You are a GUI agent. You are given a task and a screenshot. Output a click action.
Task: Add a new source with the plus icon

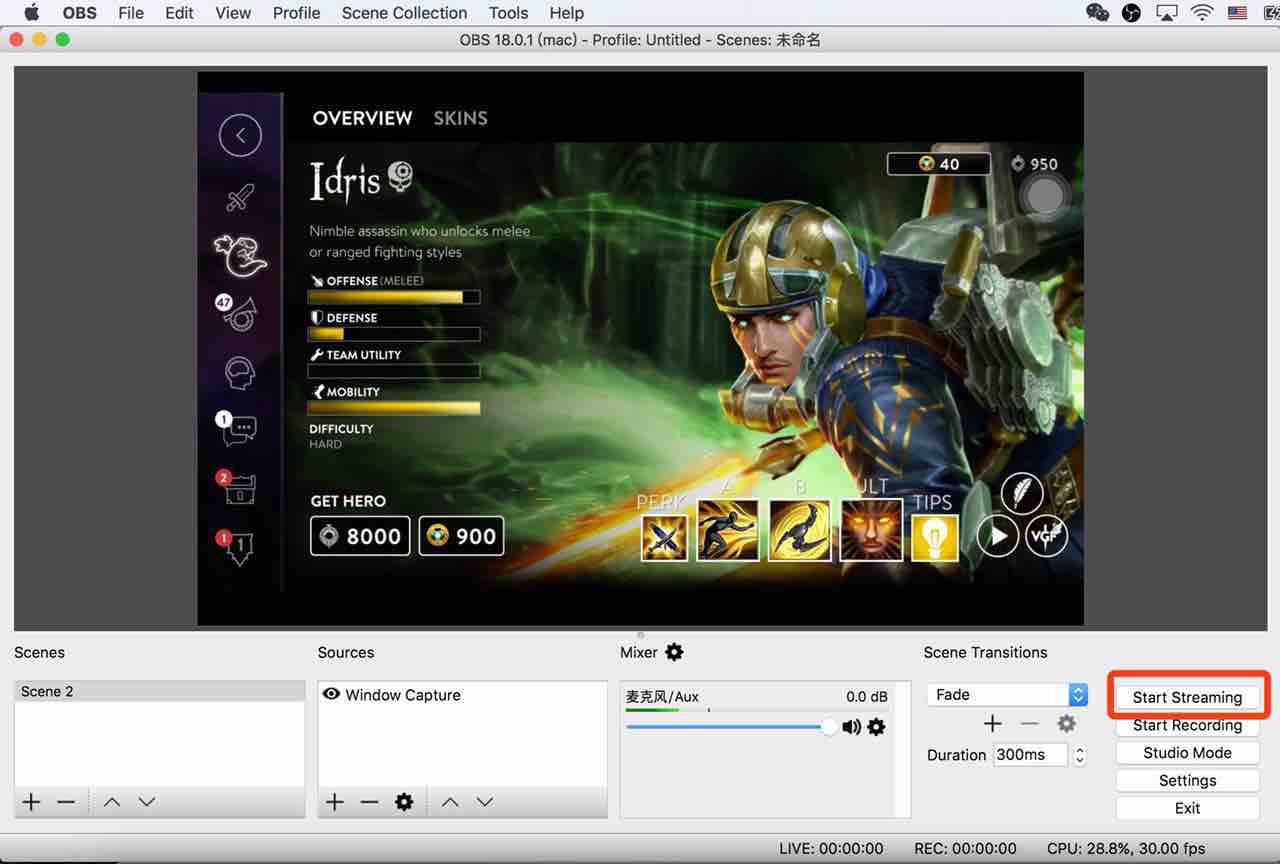pos(334,801)
